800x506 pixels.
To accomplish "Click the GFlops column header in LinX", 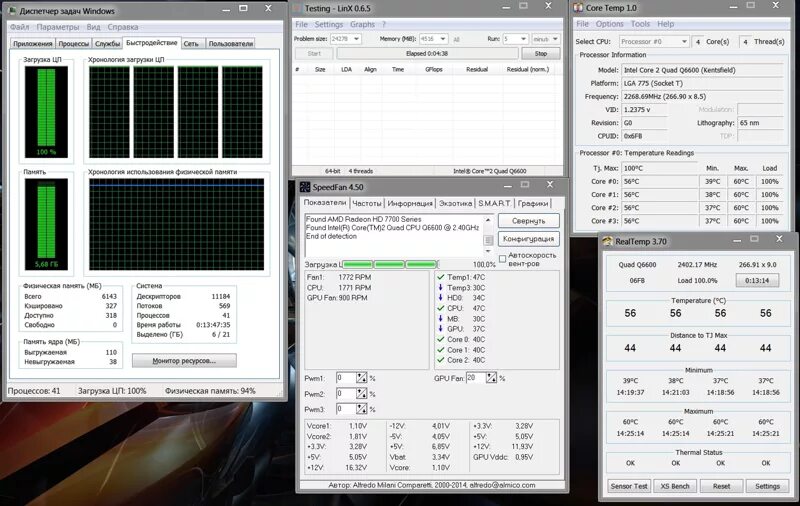I will click(x=434, y=69).
